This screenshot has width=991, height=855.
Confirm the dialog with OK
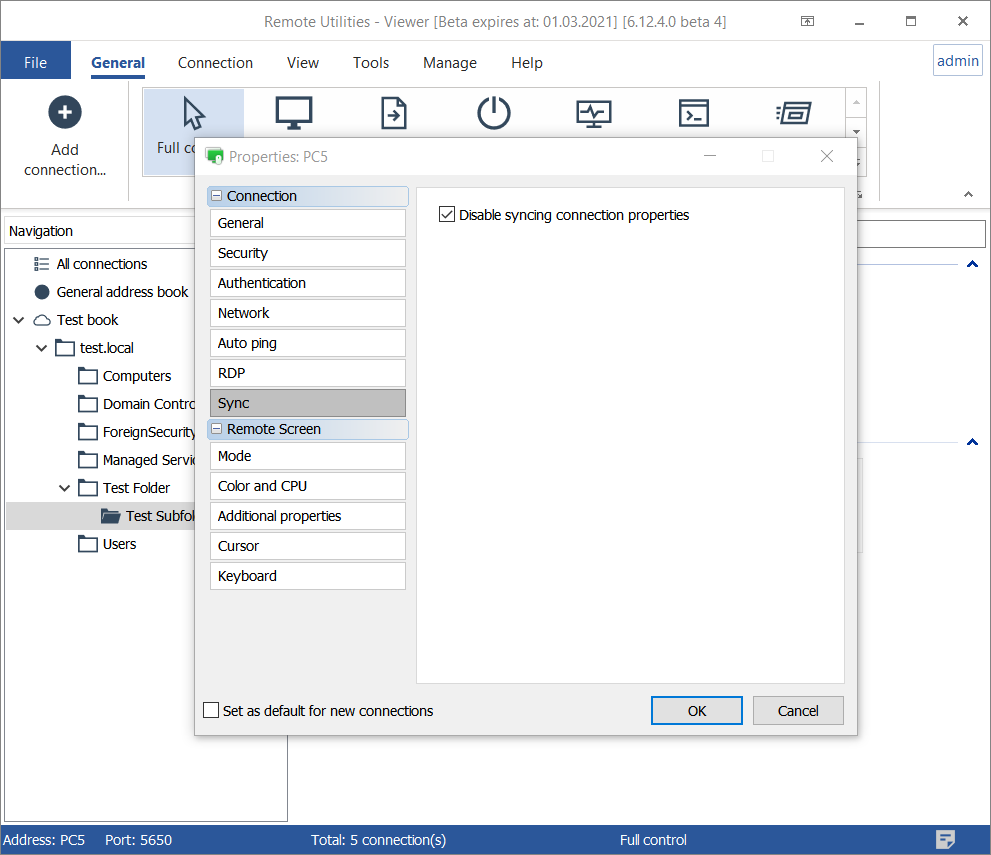(696, 711)
